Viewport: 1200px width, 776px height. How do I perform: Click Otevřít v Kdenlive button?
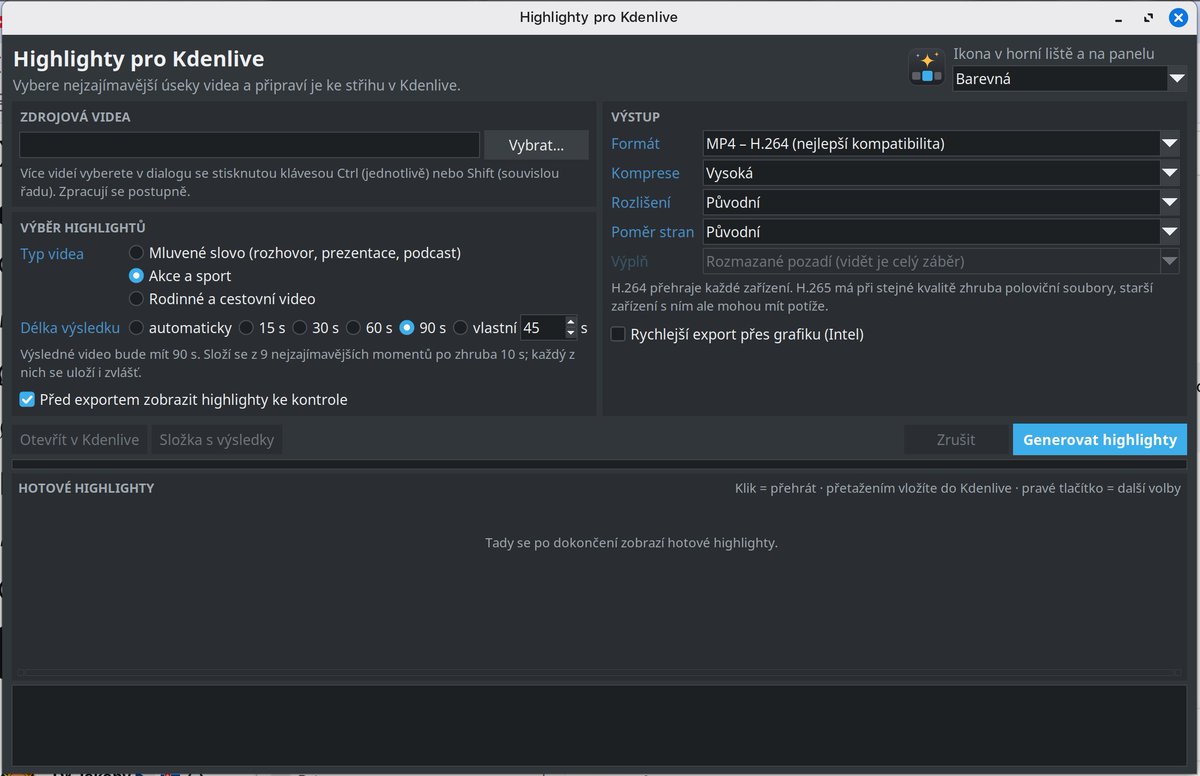click(80, 440)
